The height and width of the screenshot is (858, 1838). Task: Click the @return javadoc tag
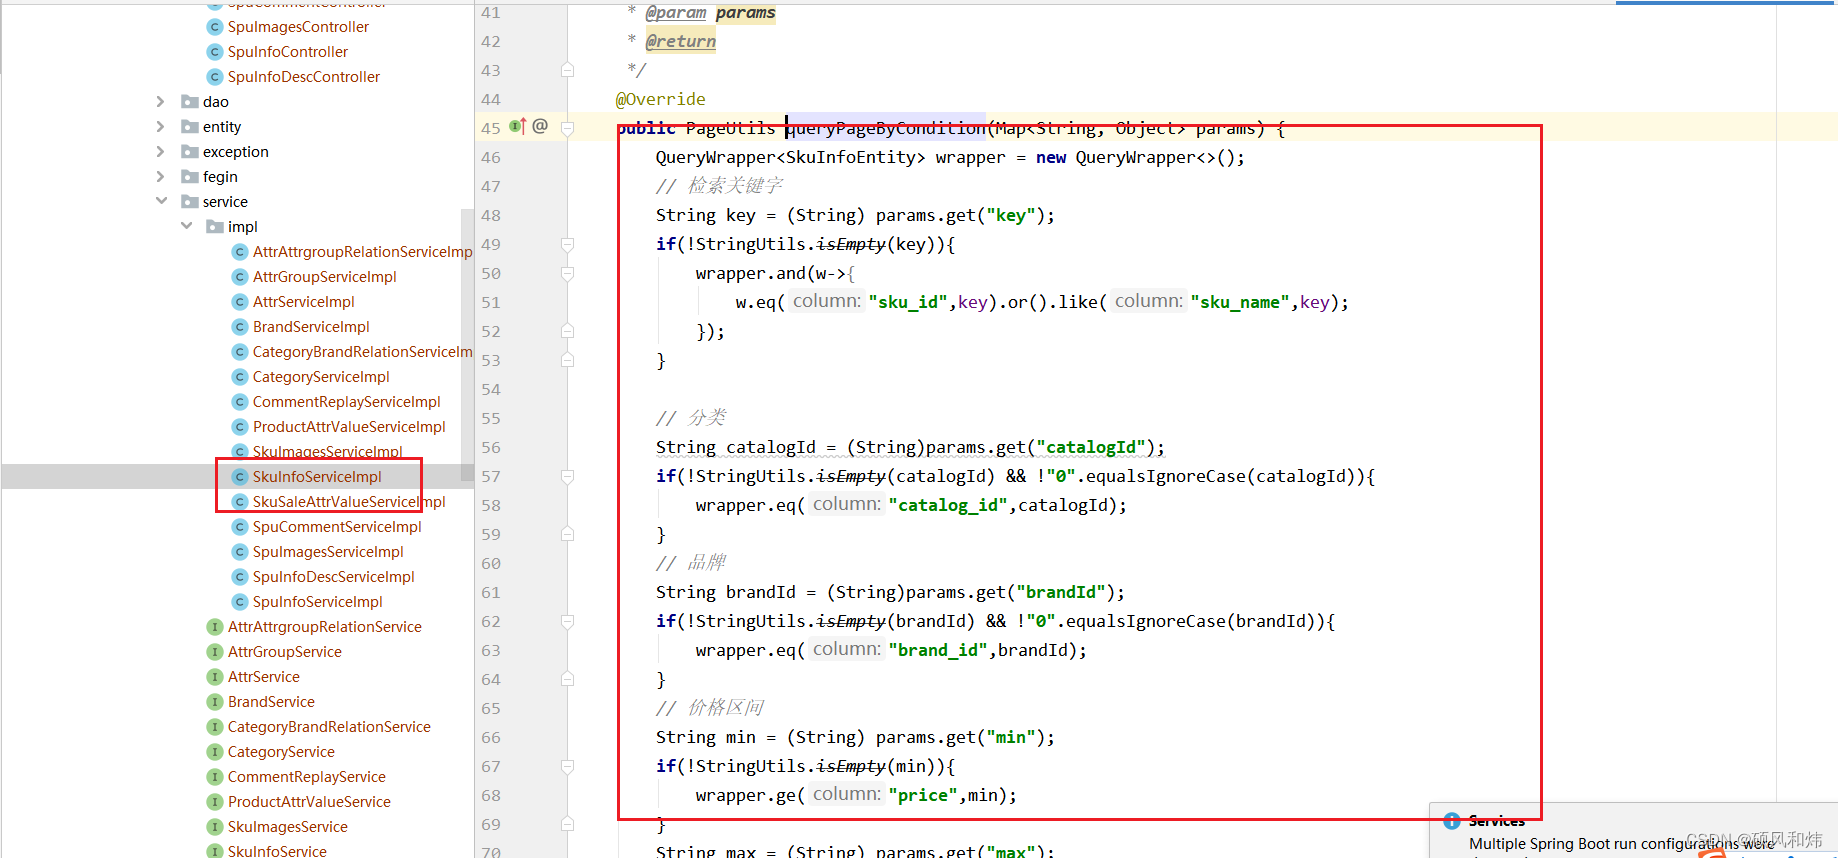[680, 41]
